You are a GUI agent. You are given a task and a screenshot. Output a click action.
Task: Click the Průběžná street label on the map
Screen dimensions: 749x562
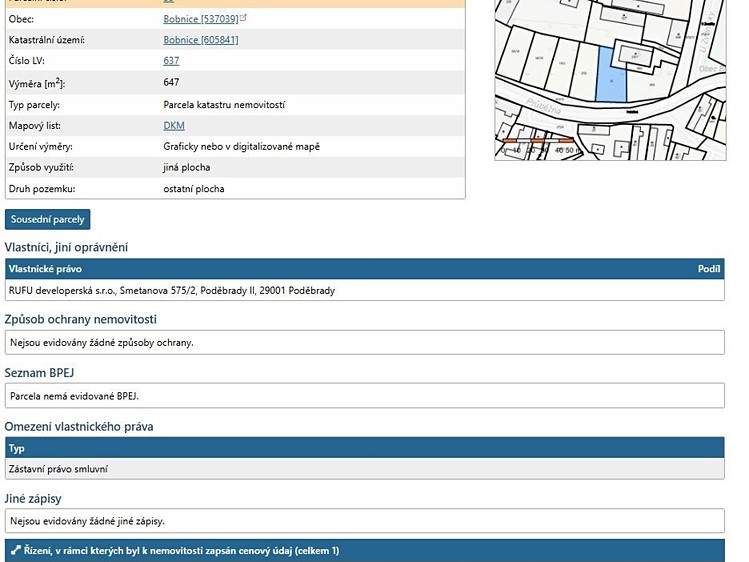pos(544,106)
